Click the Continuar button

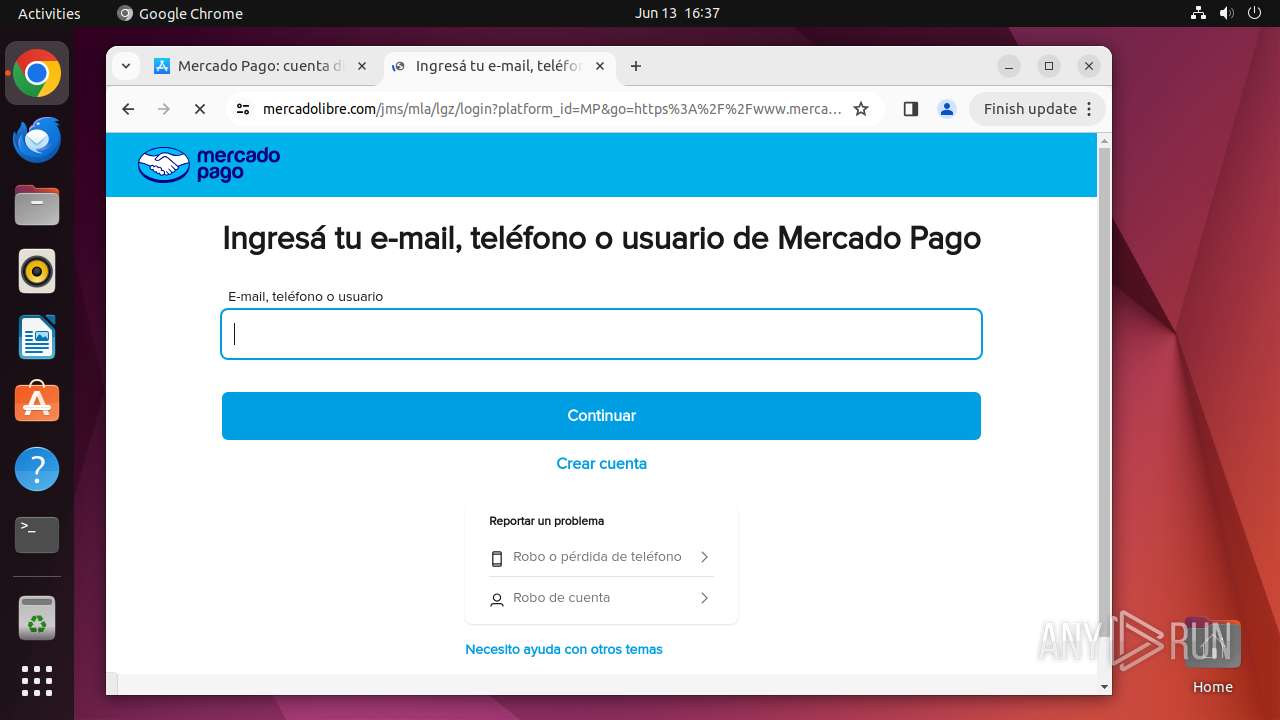pyautogui.click(x=601, y=416)
